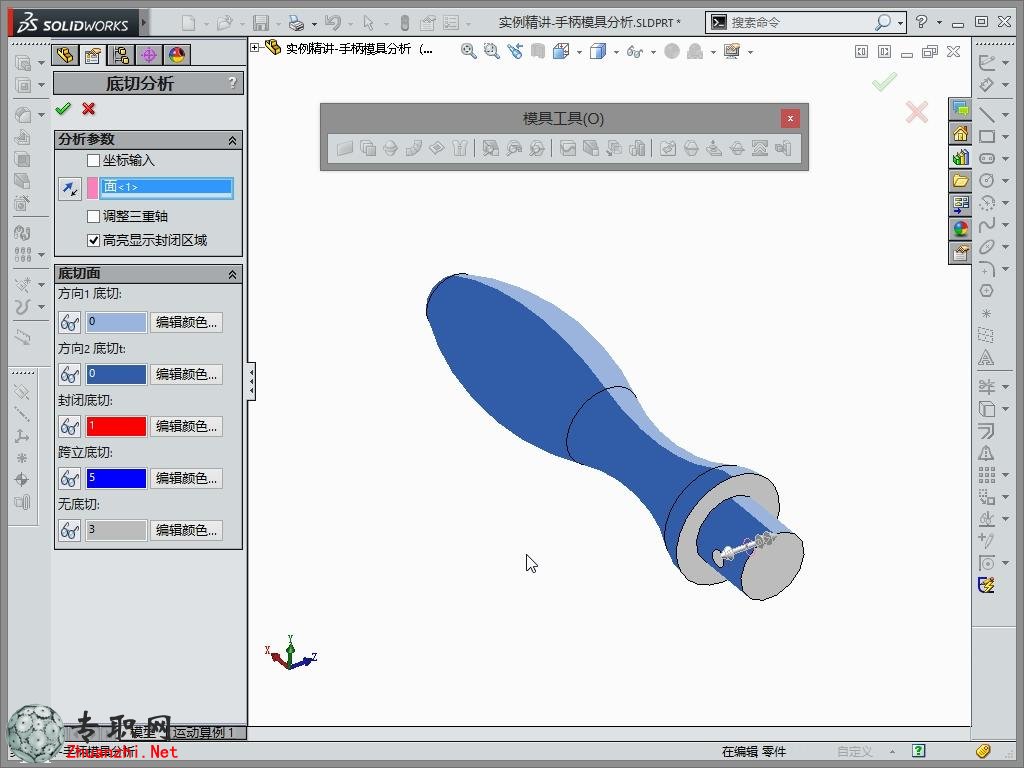Image resolution: width=1024 pixels, height=768 pixels.
Task: Click 封闭底切 red color swatch
Action: [116, 426]
